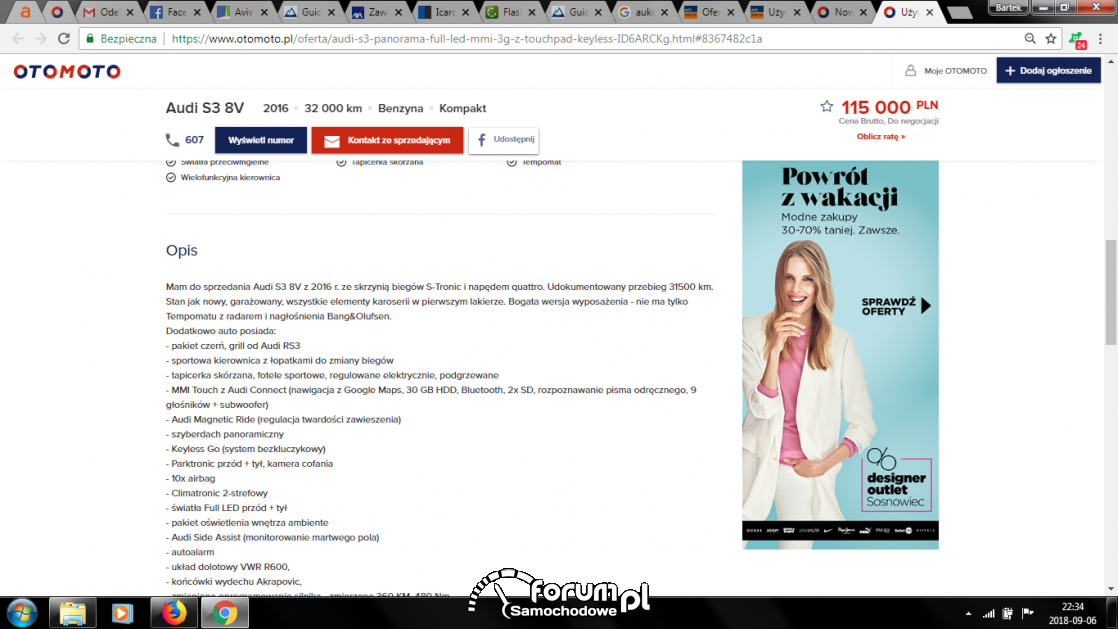Click the Benzyna fuel type text
This screenshot has width=1118, height=629.
tap(401, 108)
